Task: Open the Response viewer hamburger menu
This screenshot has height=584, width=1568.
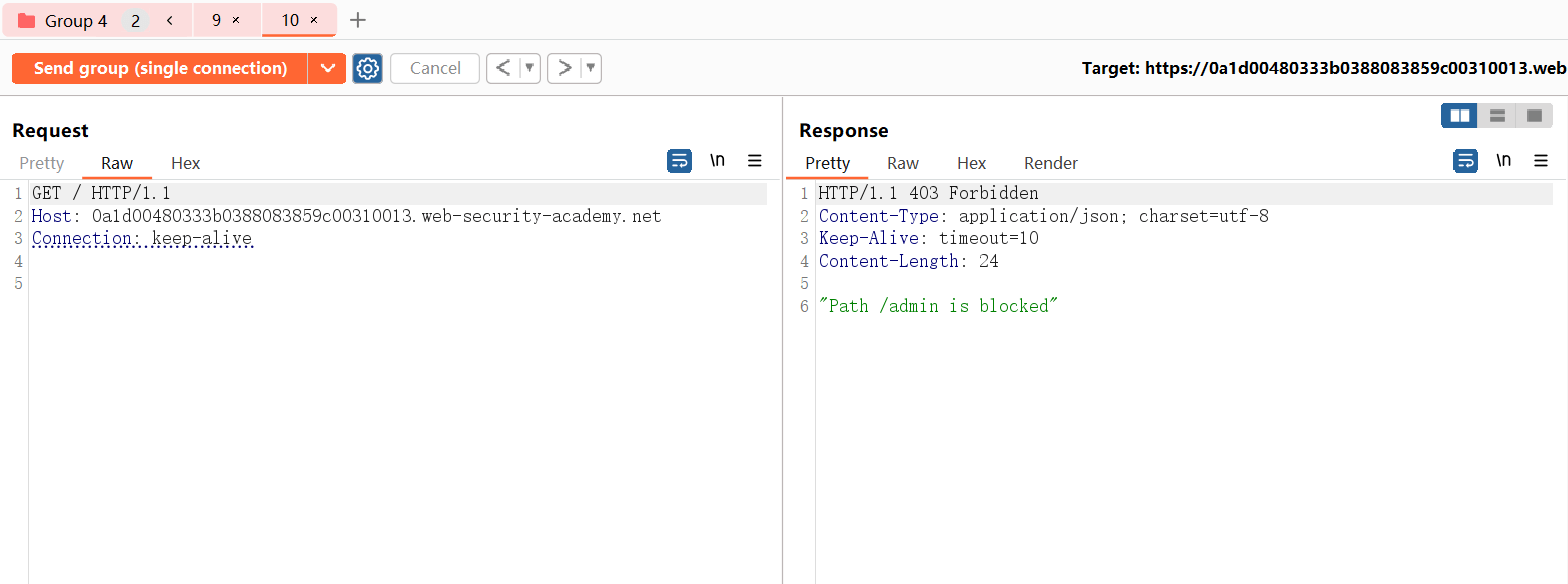Action: pyautogui.click(x=1541, y=161)
